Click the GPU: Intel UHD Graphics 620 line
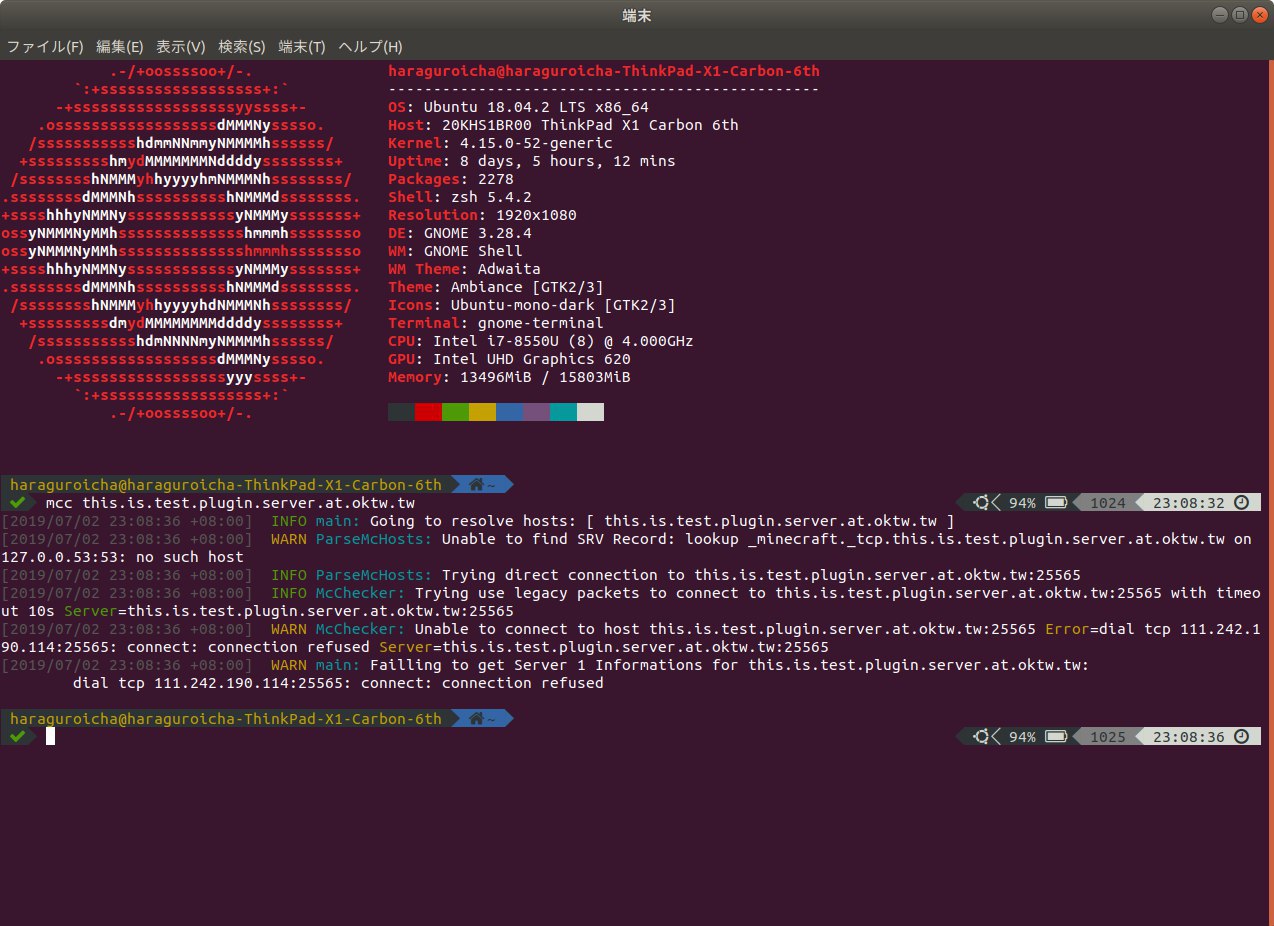Viewport: 1274px width, 926px height. click(x=509, y=359)
